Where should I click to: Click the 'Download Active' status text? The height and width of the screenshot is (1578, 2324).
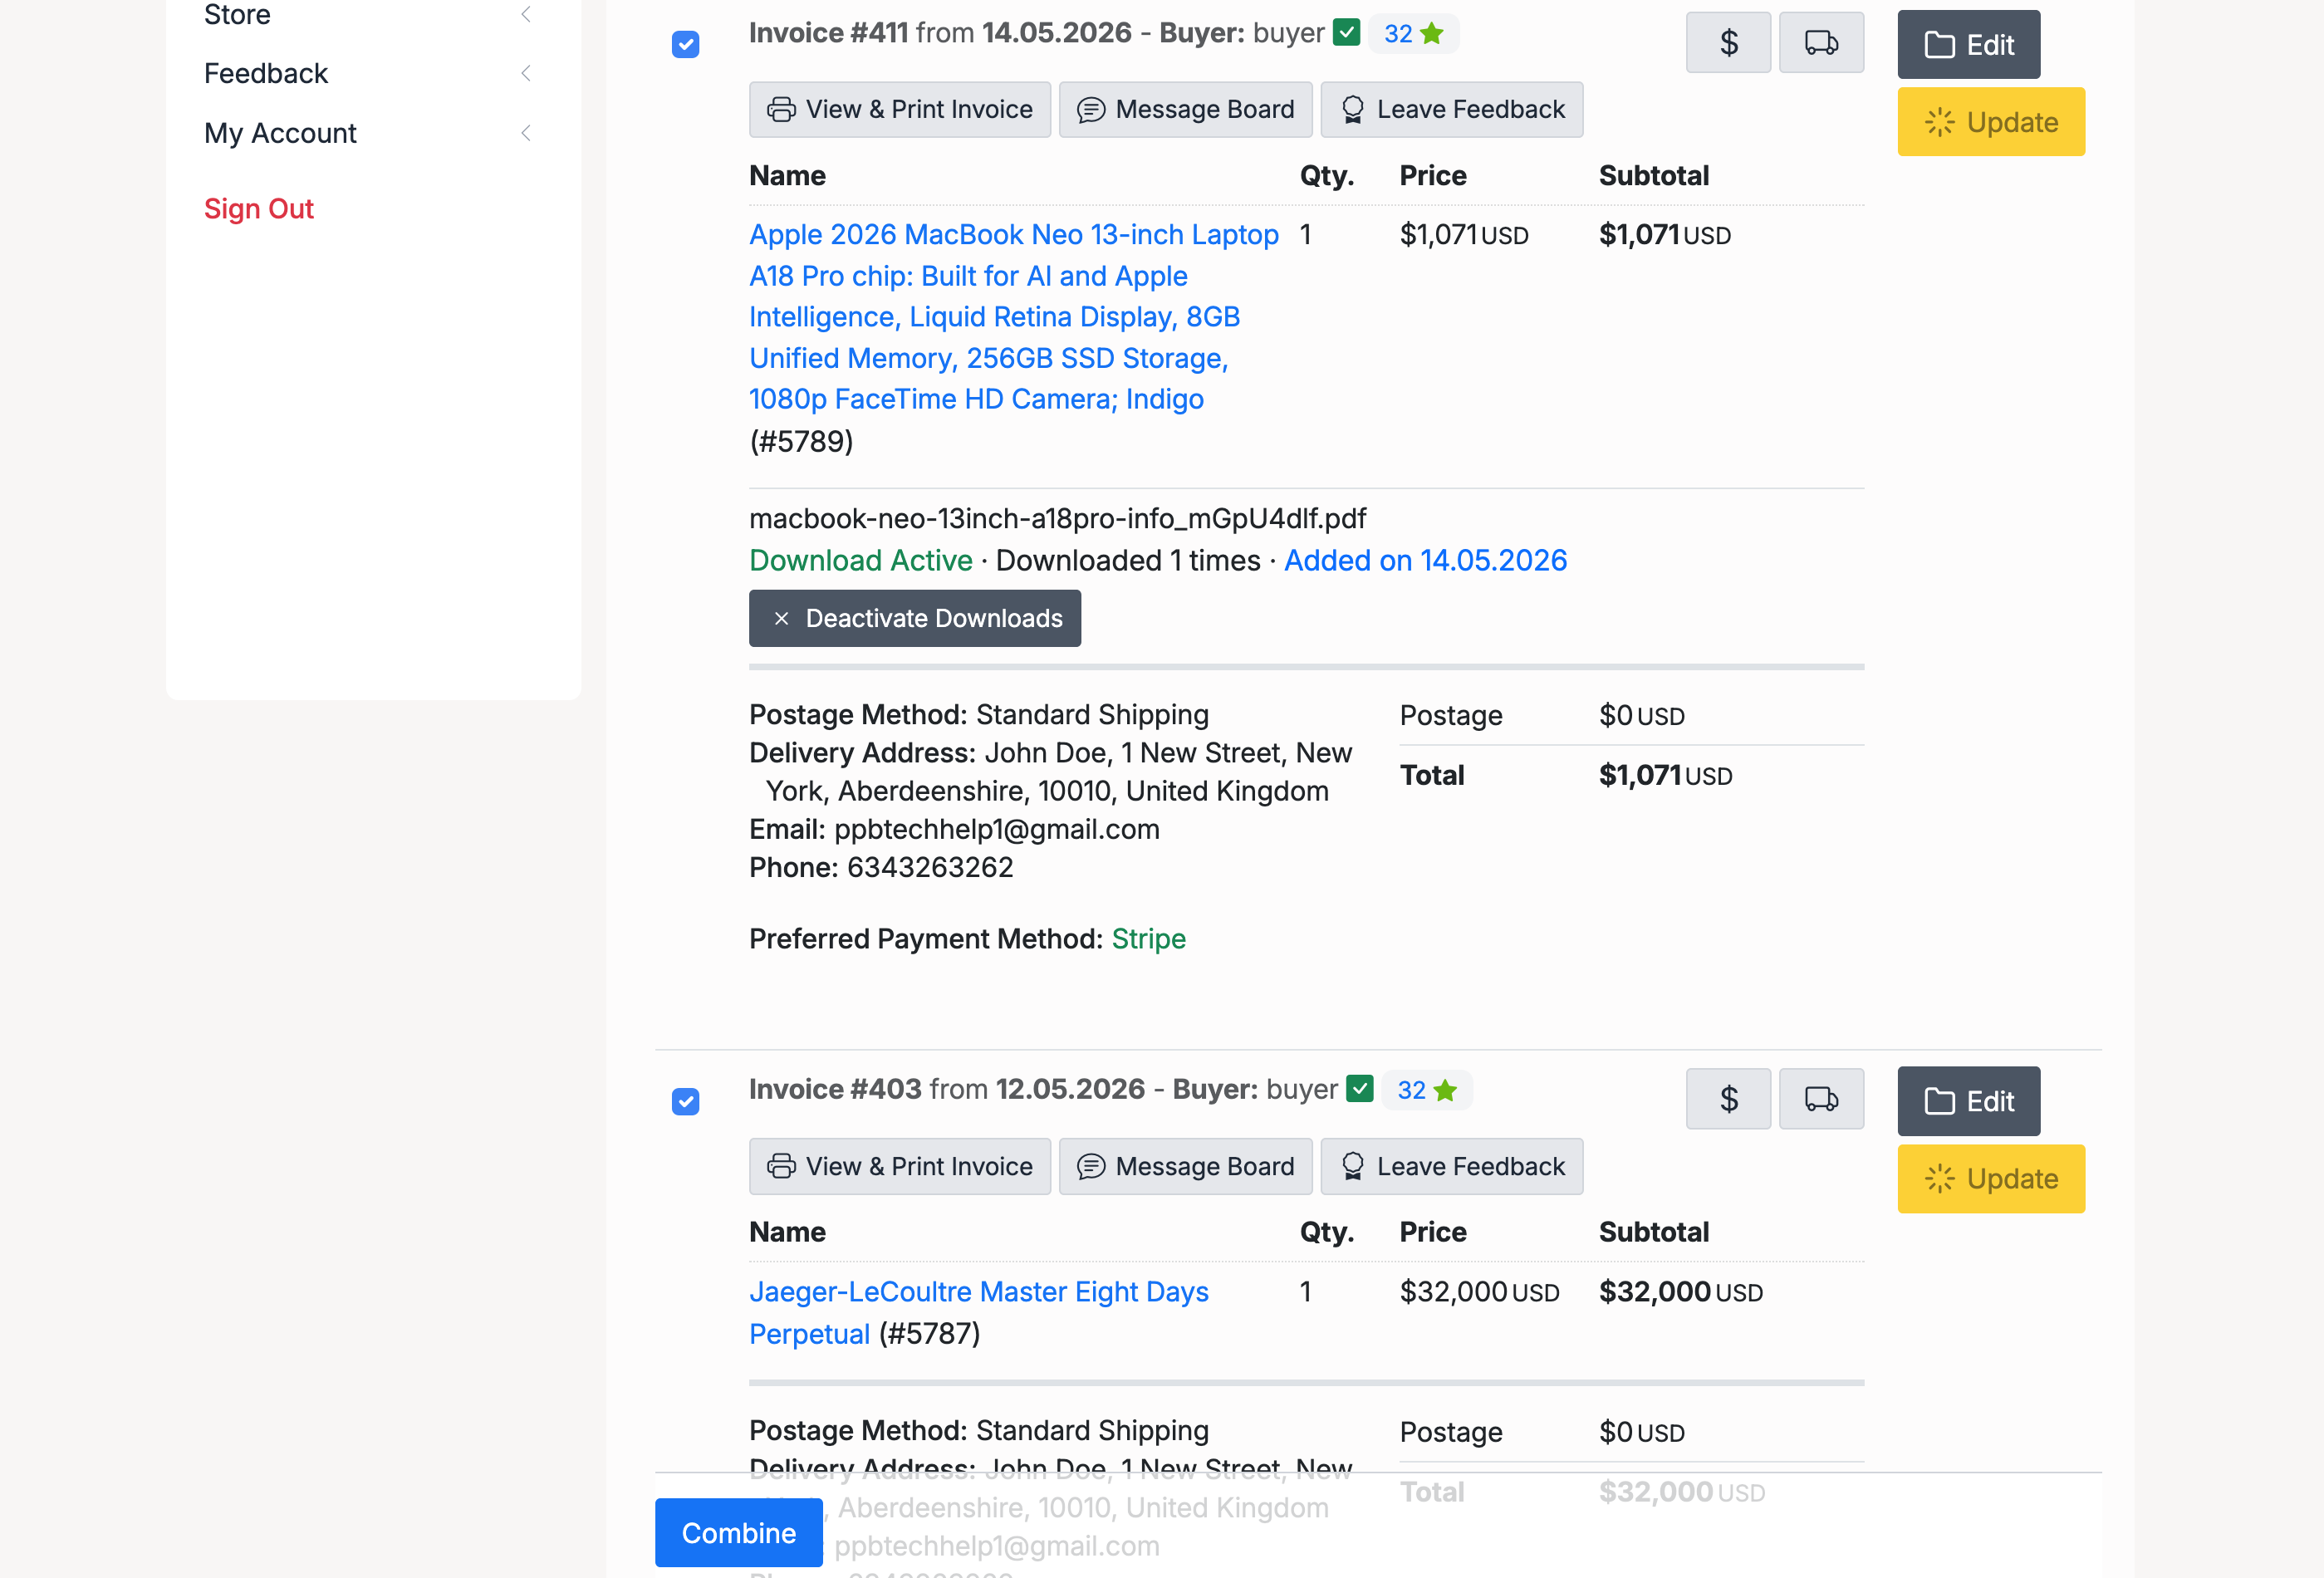click(x=860, y=560)
